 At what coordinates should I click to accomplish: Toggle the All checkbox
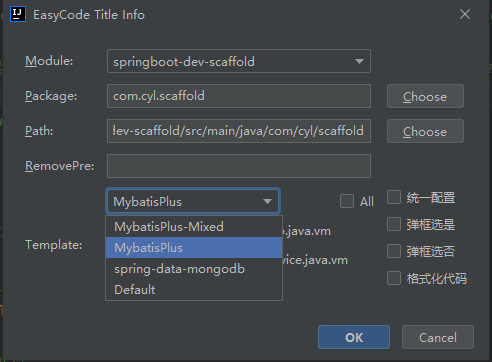(x=347, y=201)
